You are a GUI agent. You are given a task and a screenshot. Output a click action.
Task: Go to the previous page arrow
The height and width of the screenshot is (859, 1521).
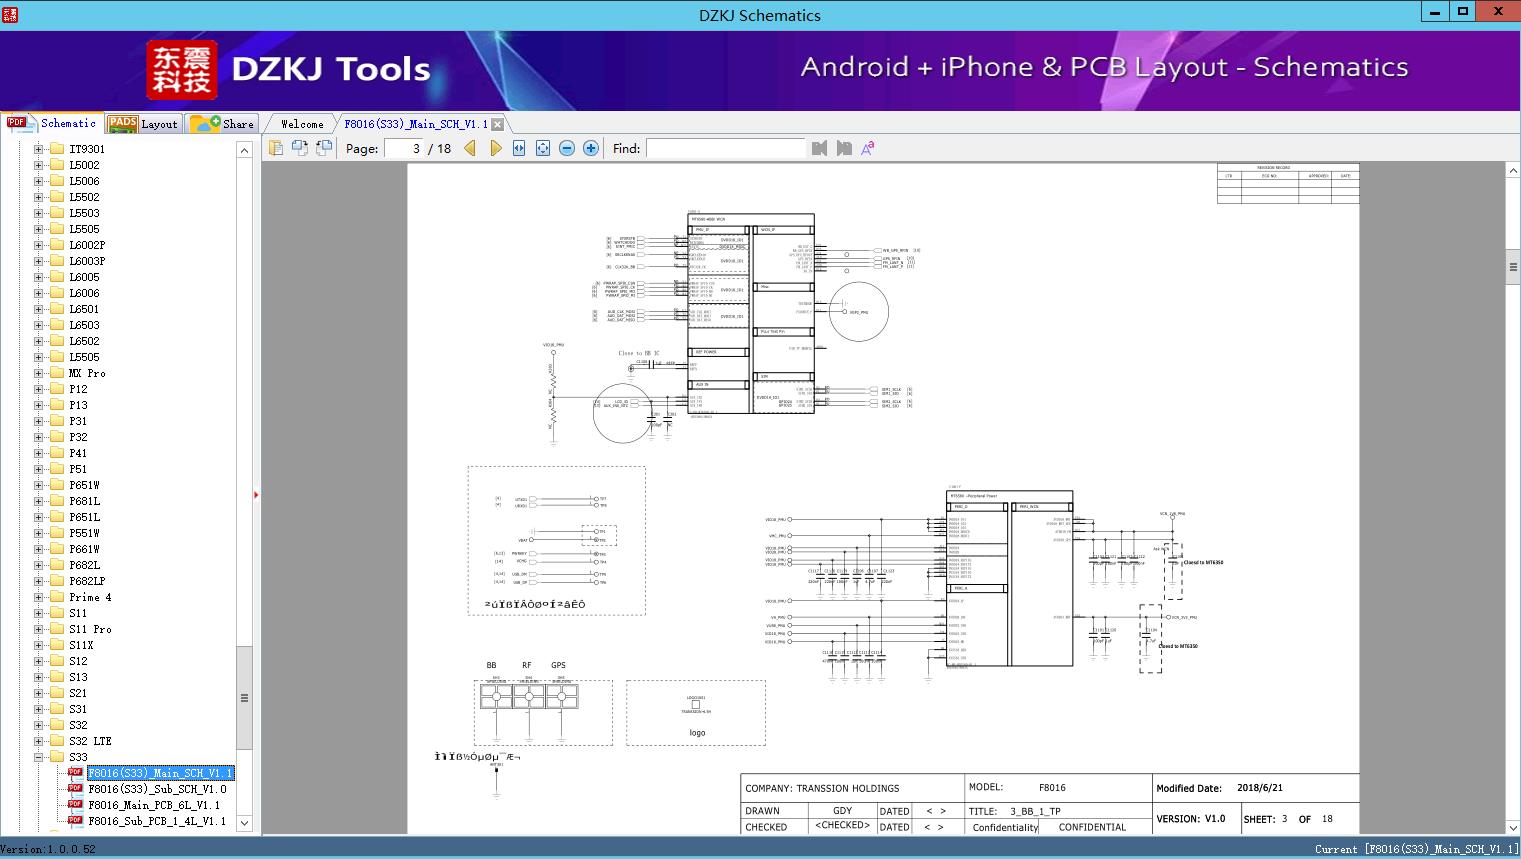469,148
